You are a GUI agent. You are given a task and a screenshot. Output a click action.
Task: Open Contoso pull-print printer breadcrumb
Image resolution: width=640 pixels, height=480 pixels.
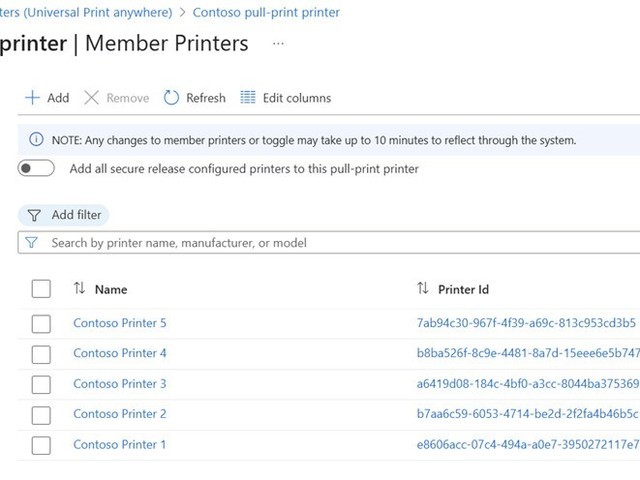tap(266, 13)
